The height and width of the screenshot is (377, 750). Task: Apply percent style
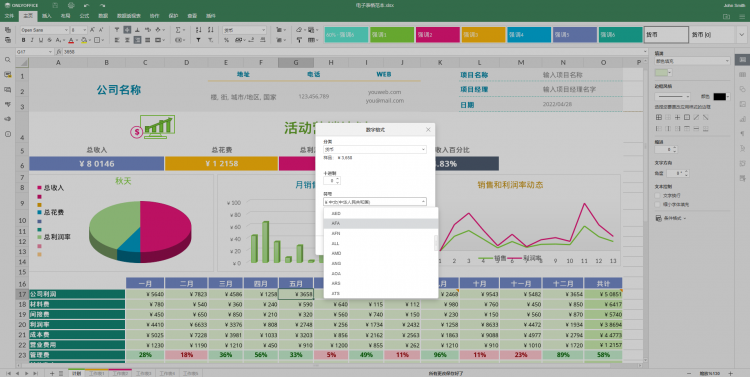[x=226, y=40]
